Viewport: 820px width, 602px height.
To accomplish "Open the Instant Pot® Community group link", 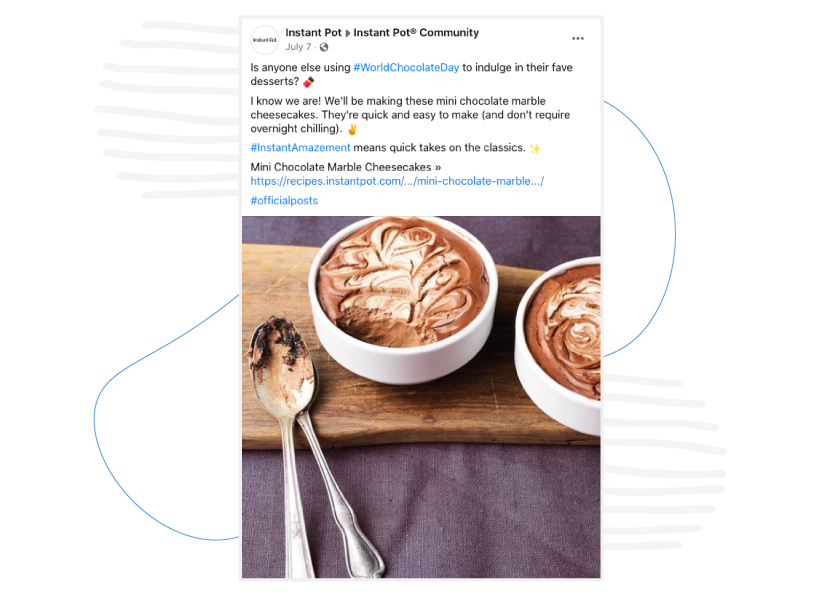I will coord(416,32).
